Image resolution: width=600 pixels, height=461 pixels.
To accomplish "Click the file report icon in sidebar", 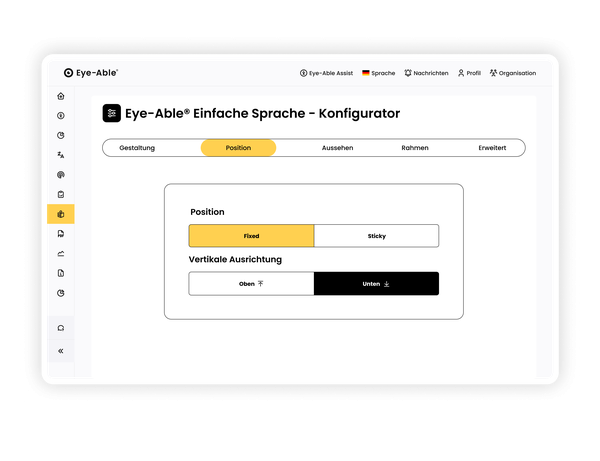I will click(60, 273).
